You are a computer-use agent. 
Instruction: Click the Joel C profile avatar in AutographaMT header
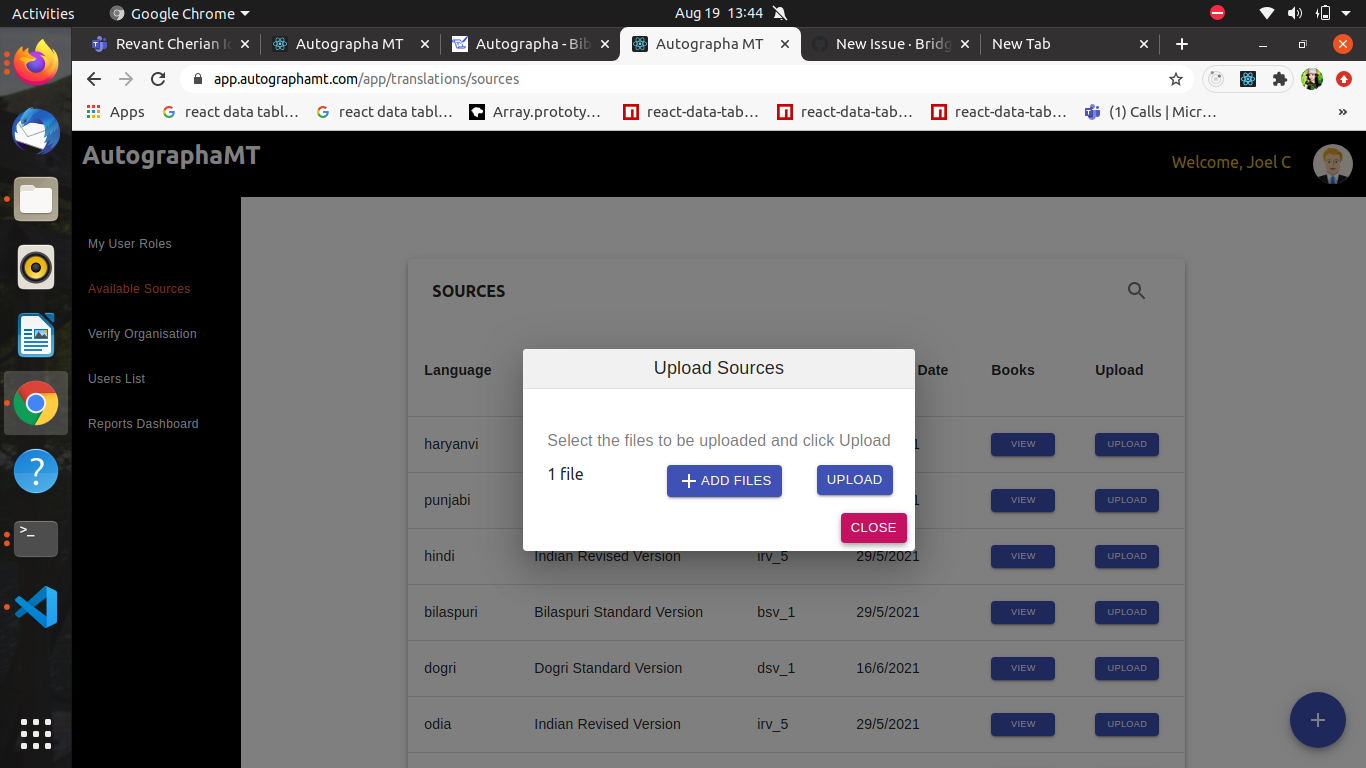pos(1332,163)
